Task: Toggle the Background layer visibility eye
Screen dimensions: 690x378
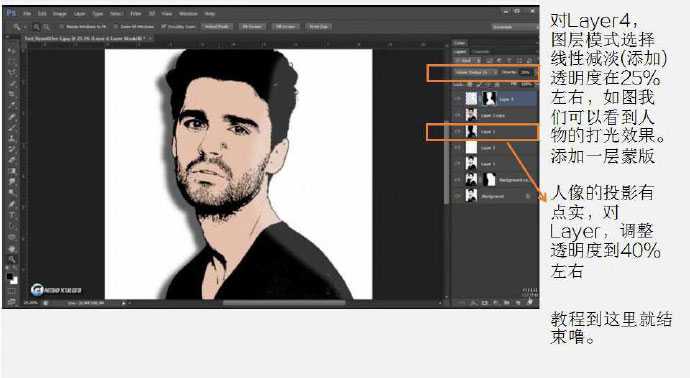Action: click(x=458, y=196)
